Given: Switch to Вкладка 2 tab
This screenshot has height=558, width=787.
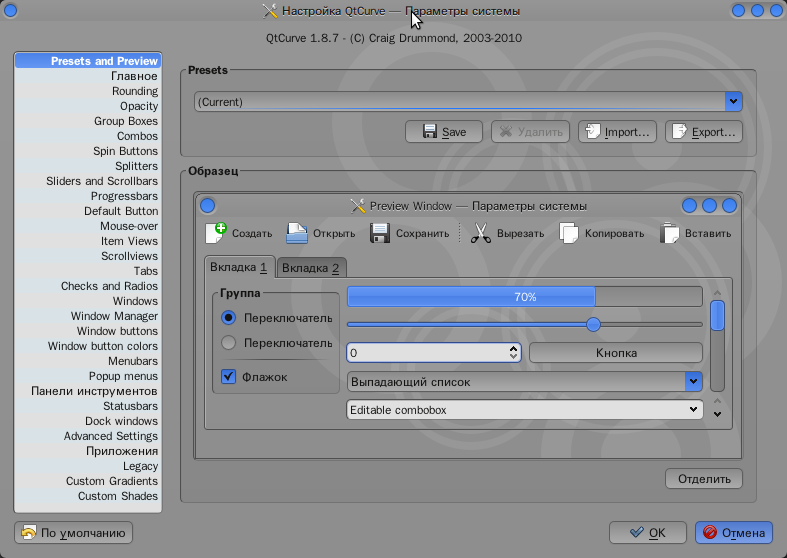Looking at the screenshot, I should coord(311,268).
